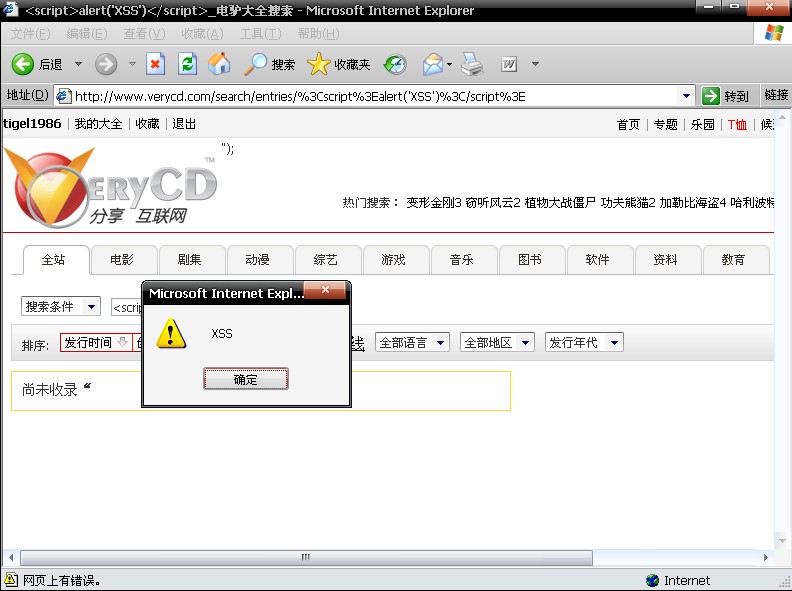Expand the address bar URL dropdown
Image resolution: width=792 pixels, height=591 pixels.
686,95
